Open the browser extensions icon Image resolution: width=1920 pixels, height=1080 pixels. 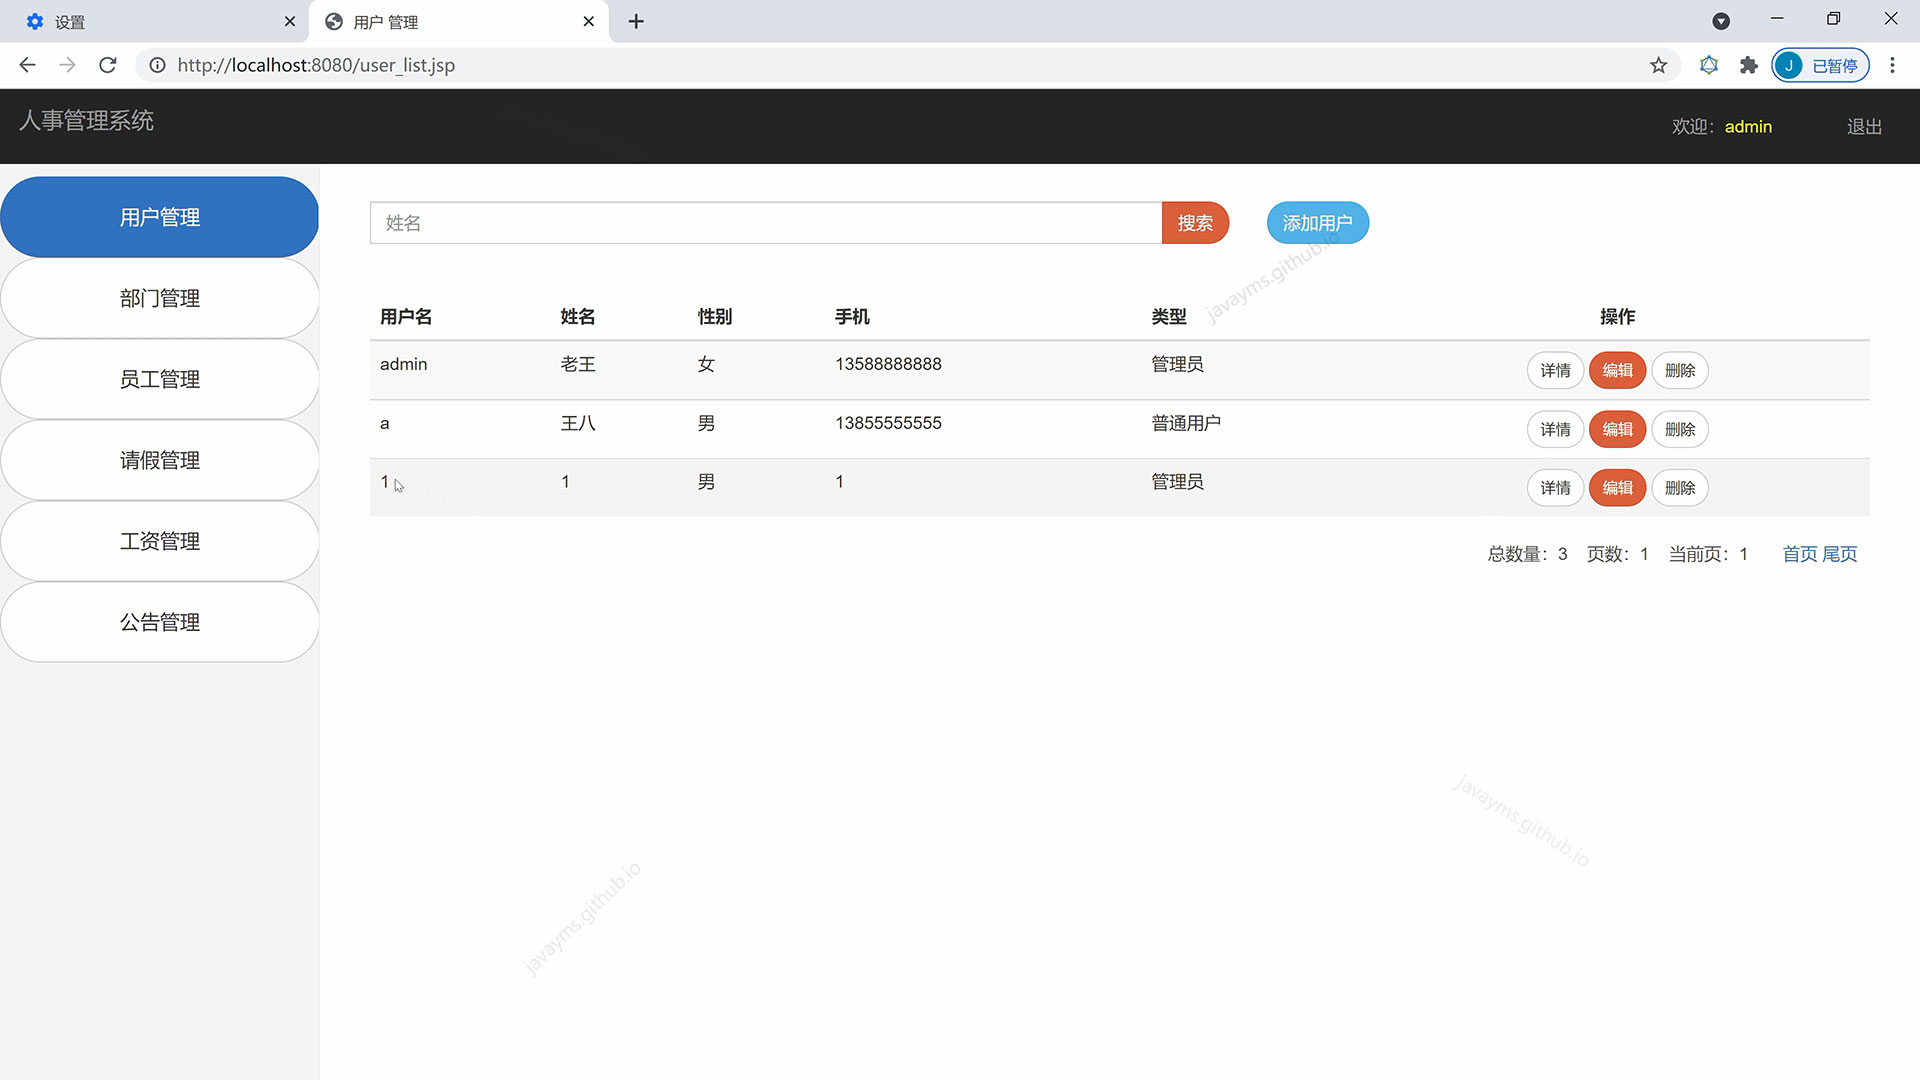click(x=1748, y=65)
